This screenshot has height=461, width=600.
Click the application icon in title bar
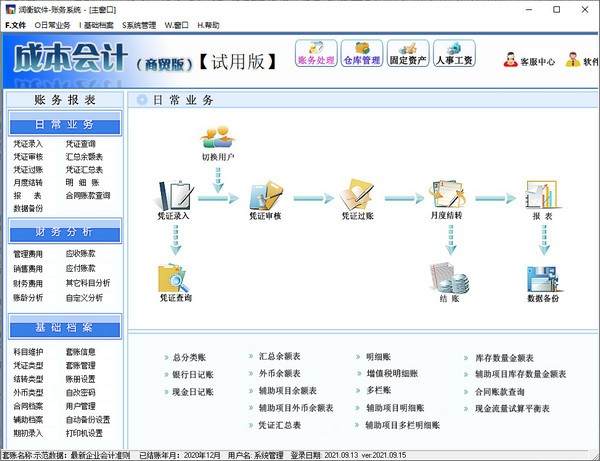(10, 9)
